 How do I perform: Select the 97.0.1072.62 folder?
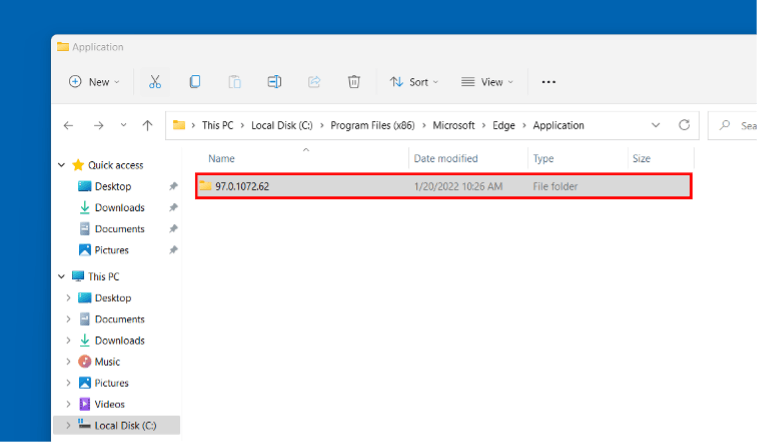444,186
